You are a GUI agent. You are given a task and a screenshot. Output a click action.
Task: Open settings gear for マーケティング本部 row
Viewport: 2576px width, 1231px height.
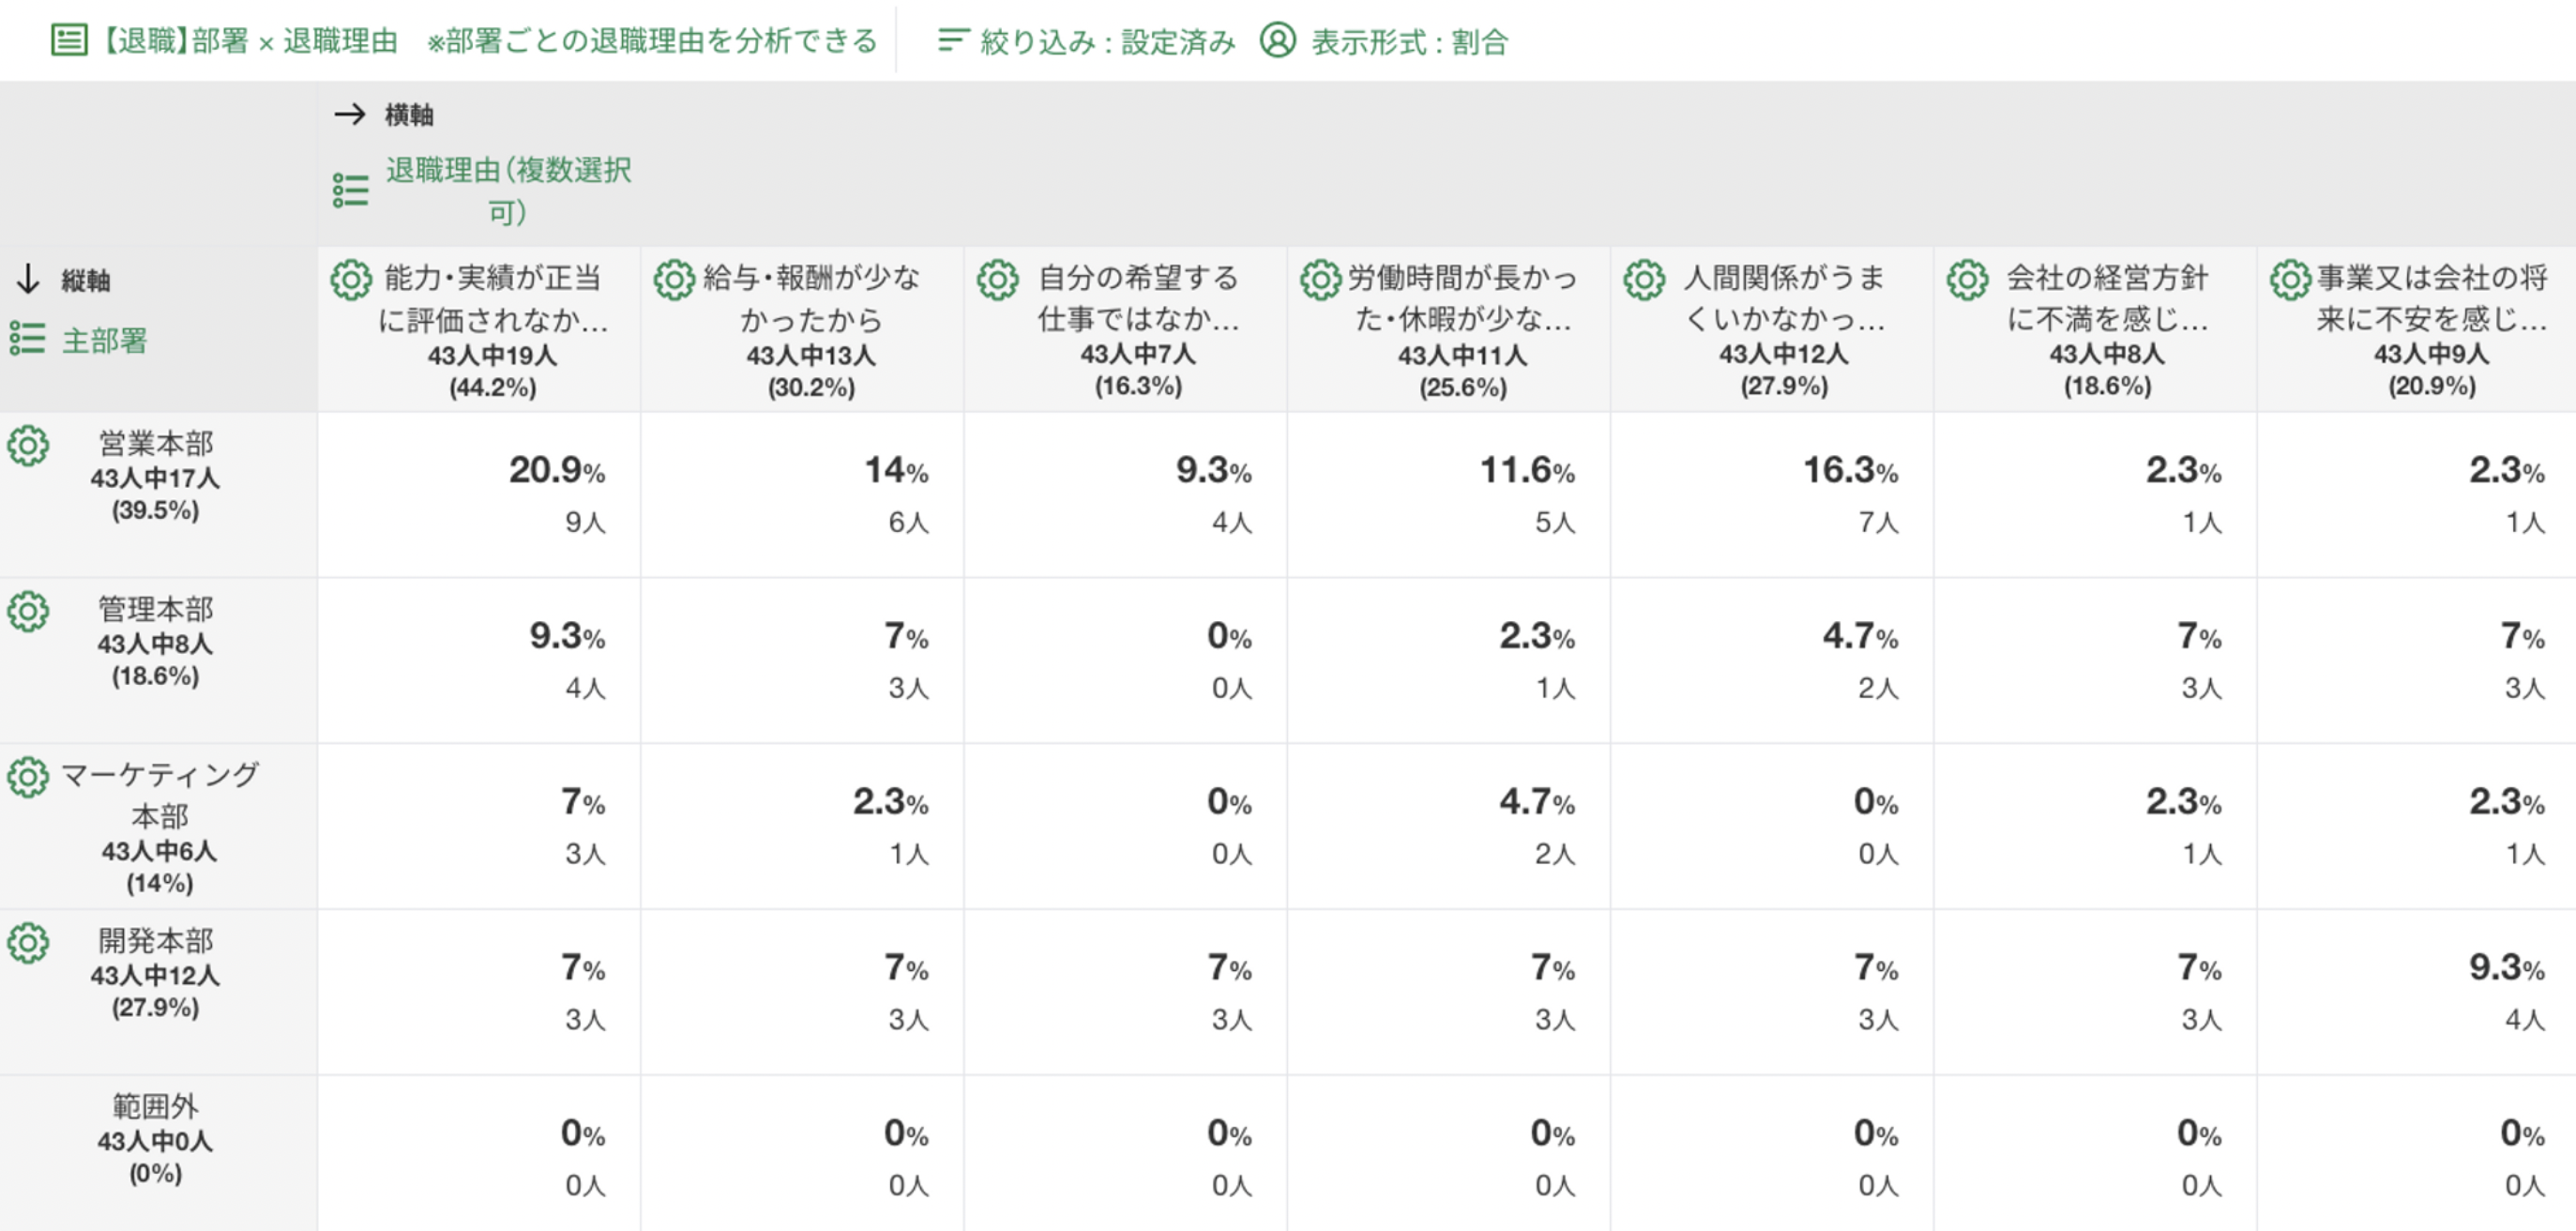[x=28, y=778]
